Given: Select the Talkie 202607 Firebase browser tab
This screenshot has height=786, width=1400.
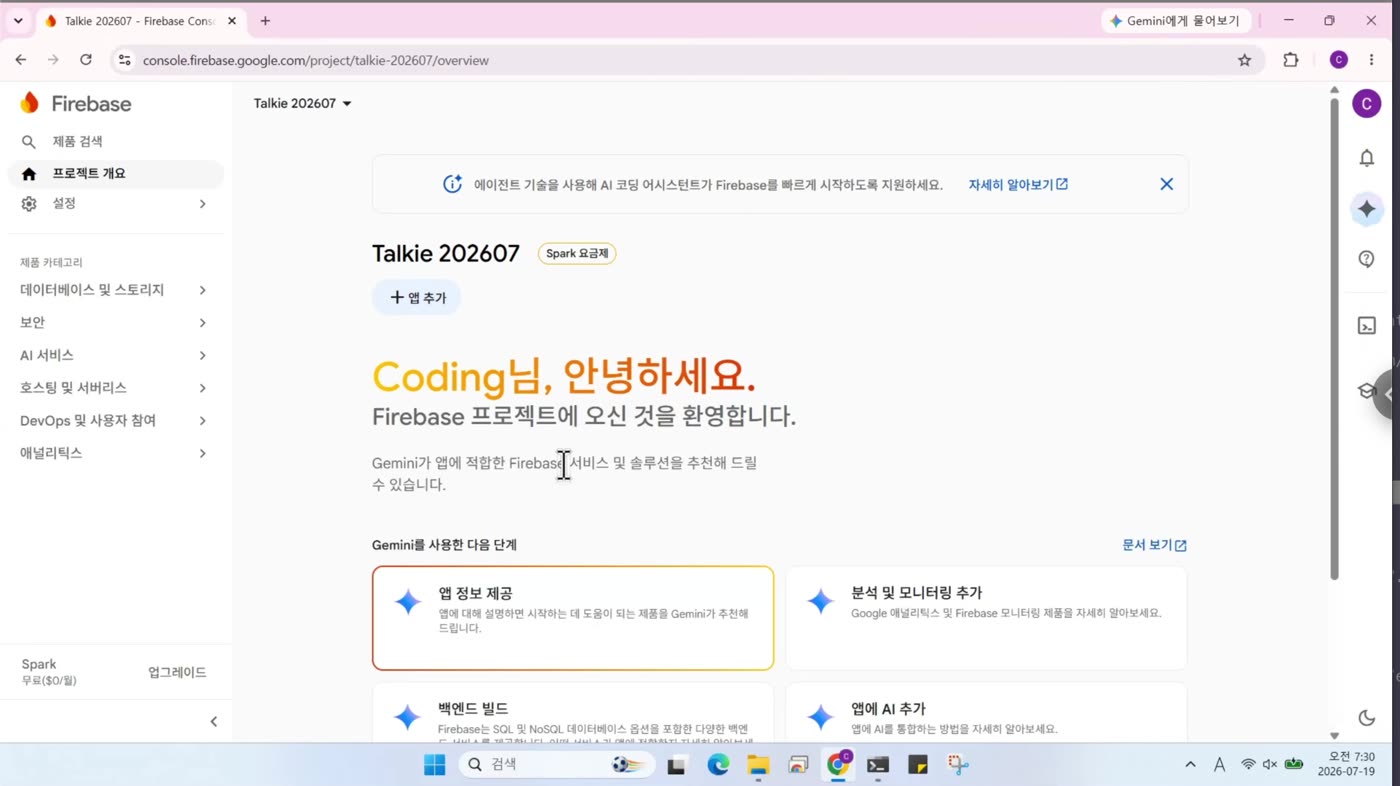Looking at the screenshot, I should (139, 21).
